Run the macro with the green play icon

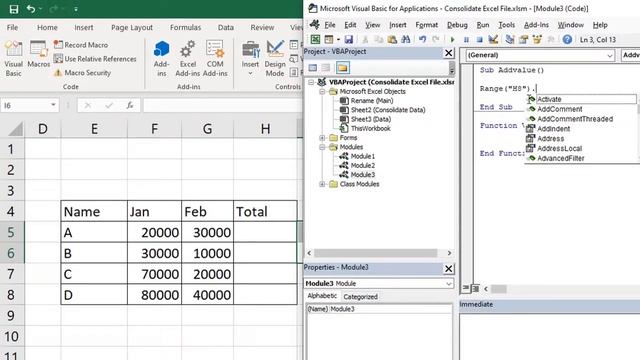coord(452,40)
